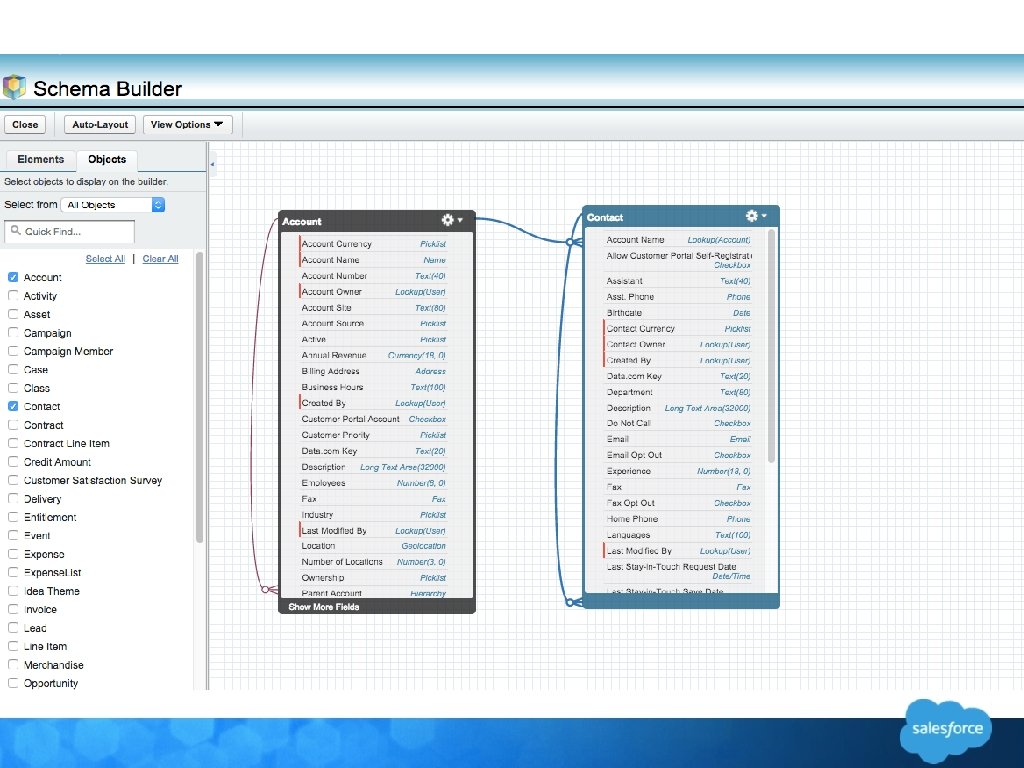Click the objects list scrollbar
This screenshot has width=1024, height=768.
(x=199, y=397)
